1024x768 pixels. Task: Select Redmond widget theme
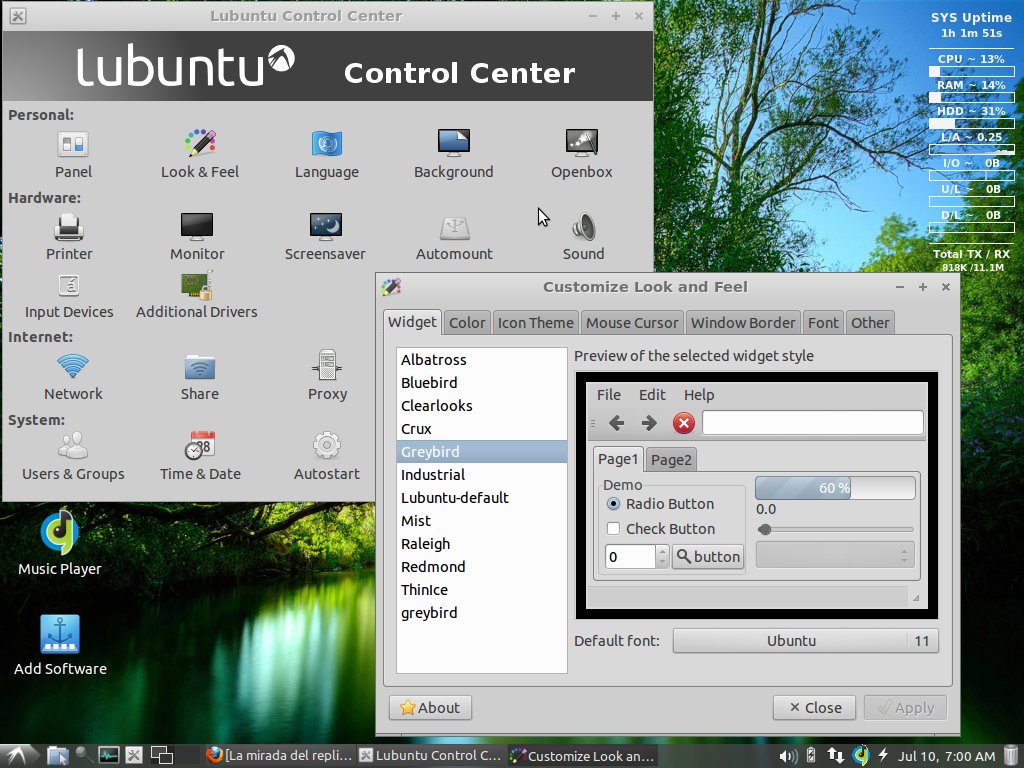(x=481, y=566)
